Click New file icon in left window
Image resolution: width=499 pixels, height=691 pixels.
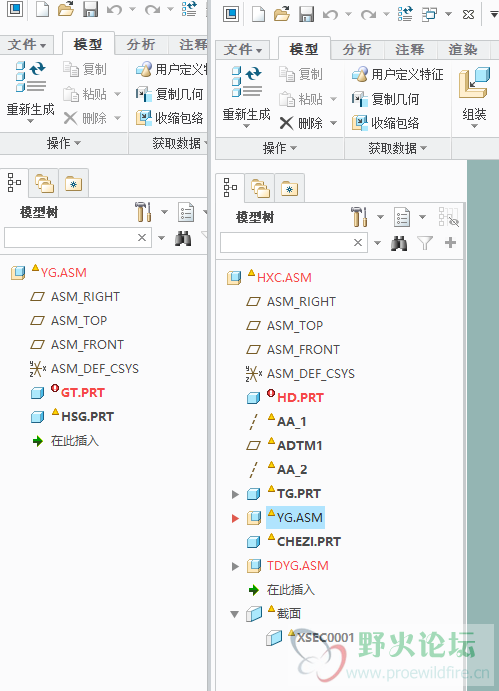click(x=42, y=9)
